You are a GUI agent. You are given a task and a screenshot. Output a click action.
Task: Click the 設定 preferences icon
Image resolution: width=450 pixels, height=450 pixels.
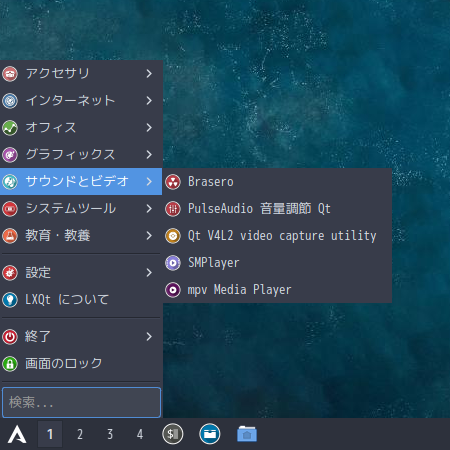(10, 273)
